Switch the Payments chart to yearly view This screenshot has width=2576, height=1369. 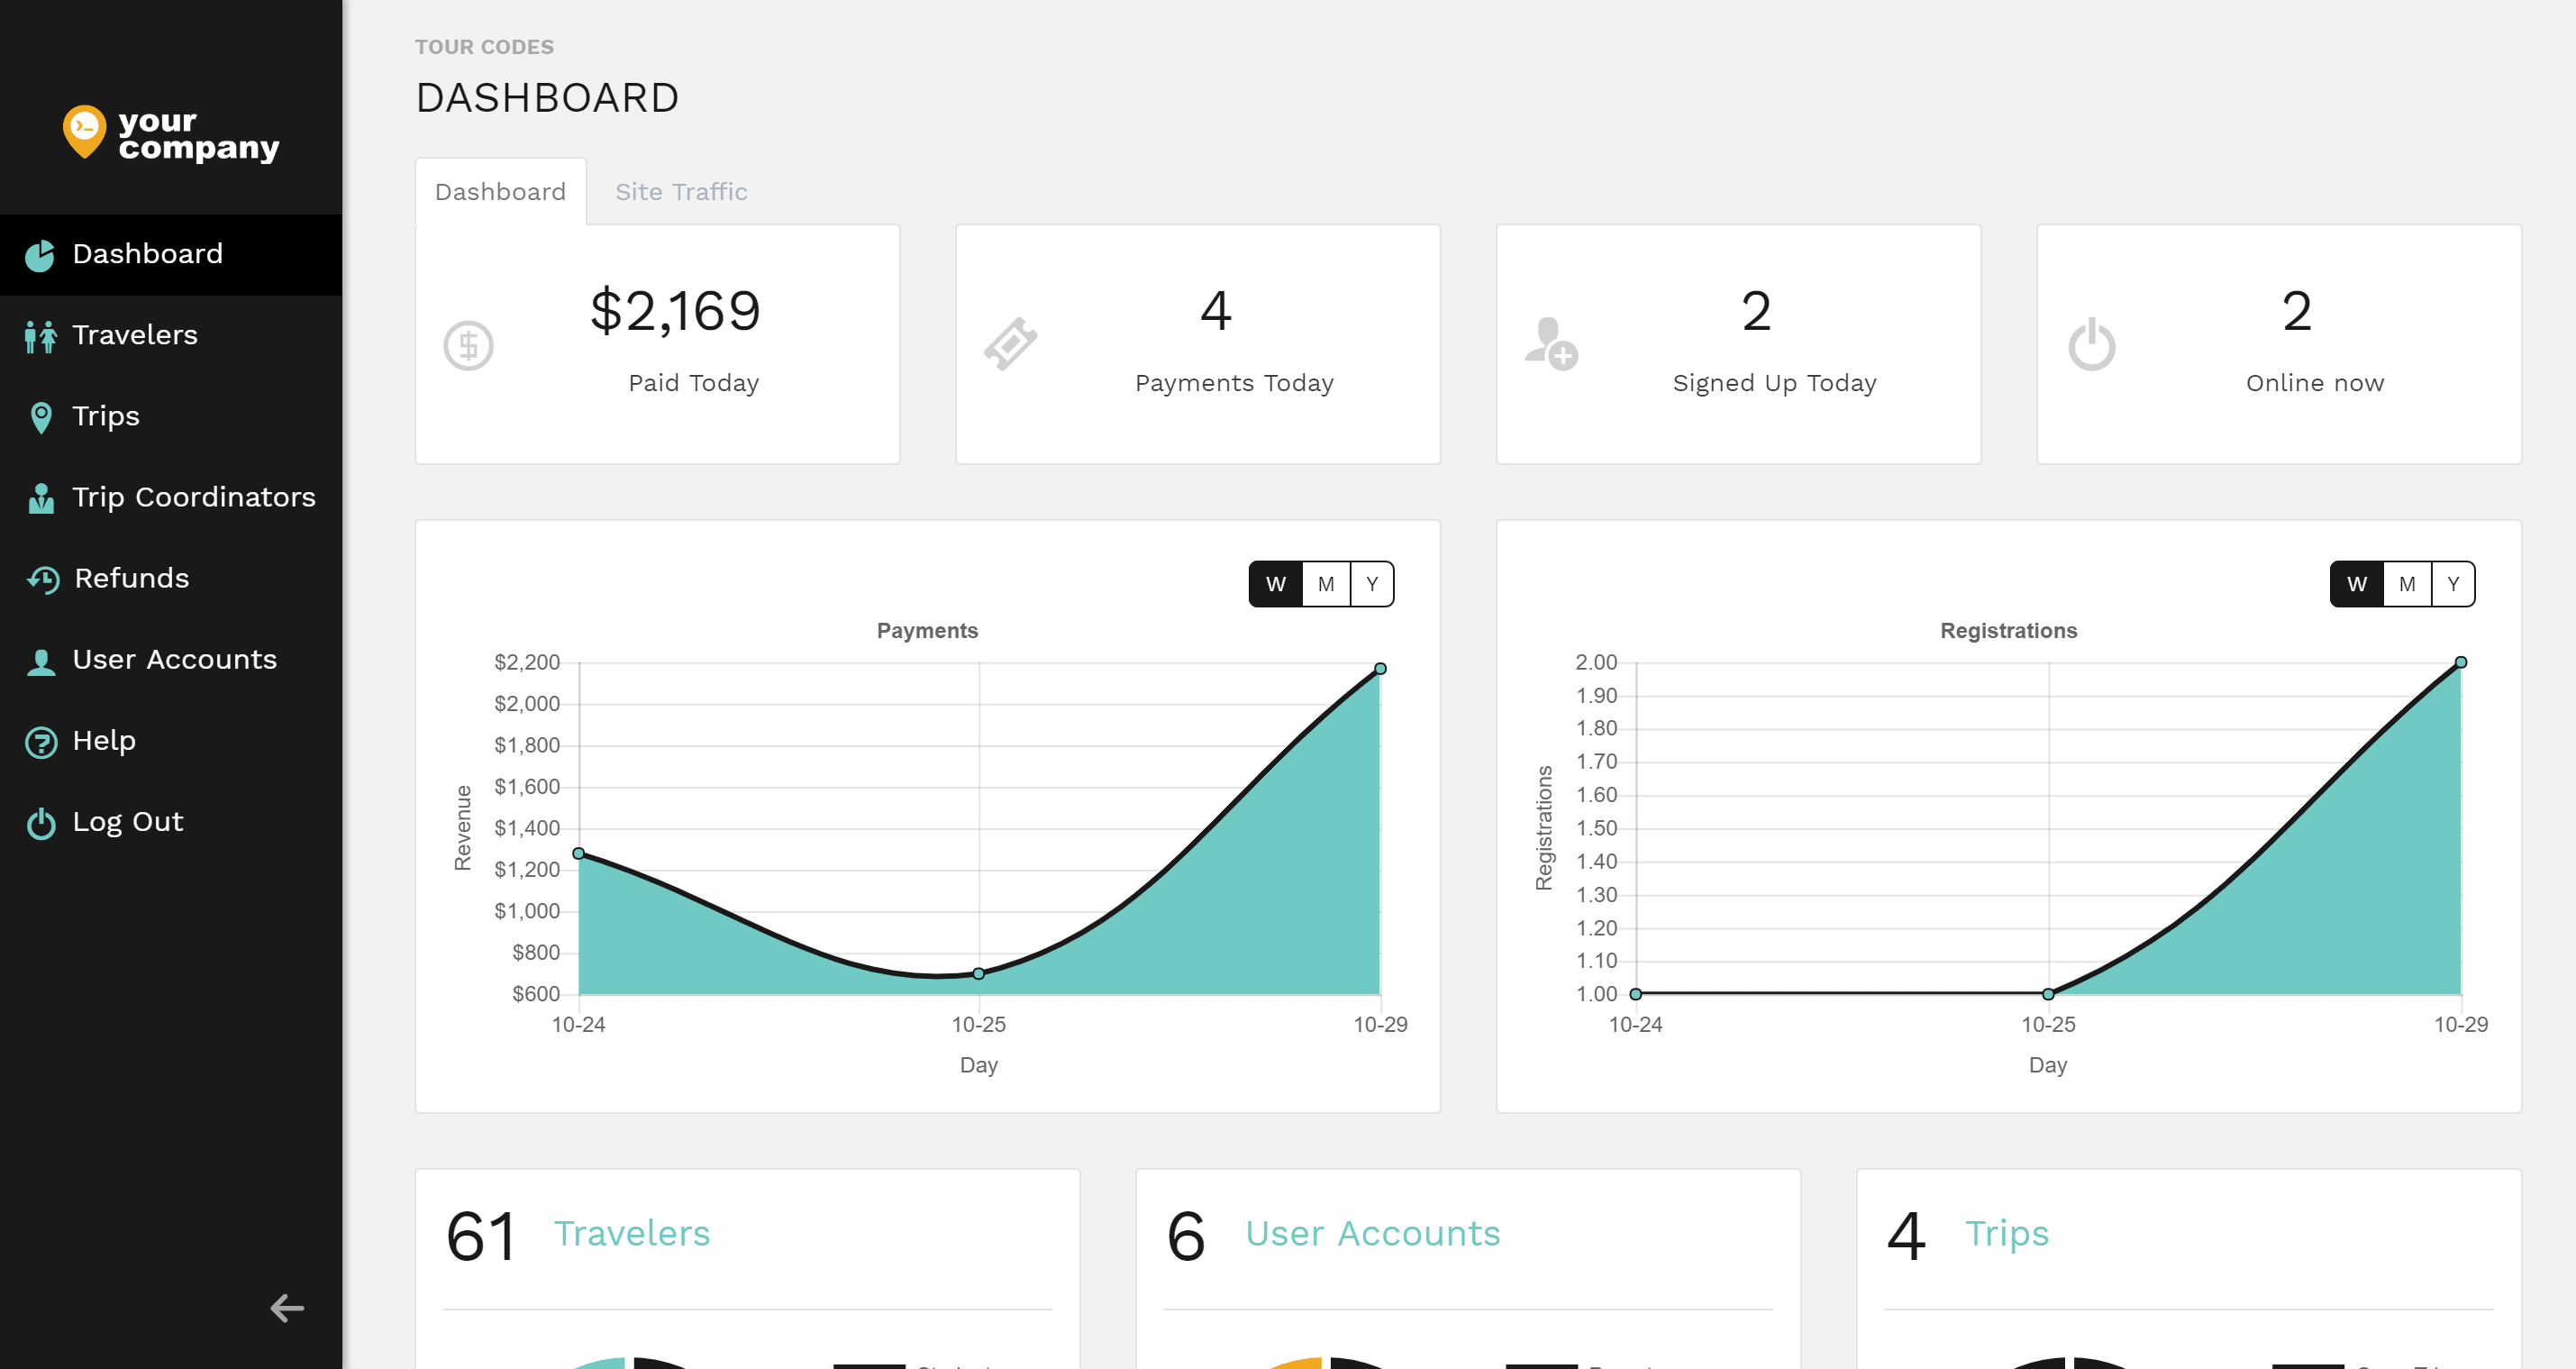click(1372, 584)
